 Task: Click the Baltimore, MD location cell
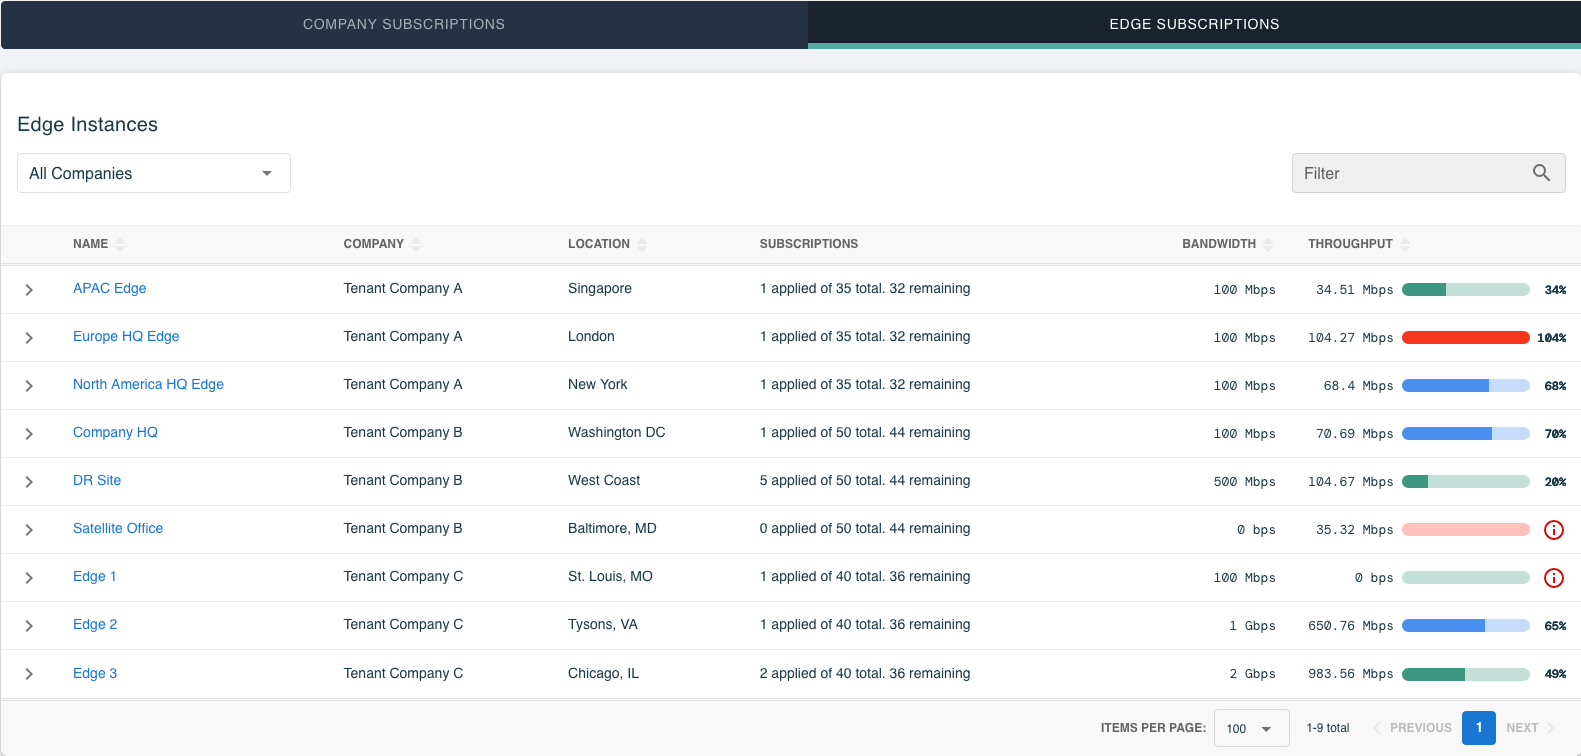tap(612, 528)
